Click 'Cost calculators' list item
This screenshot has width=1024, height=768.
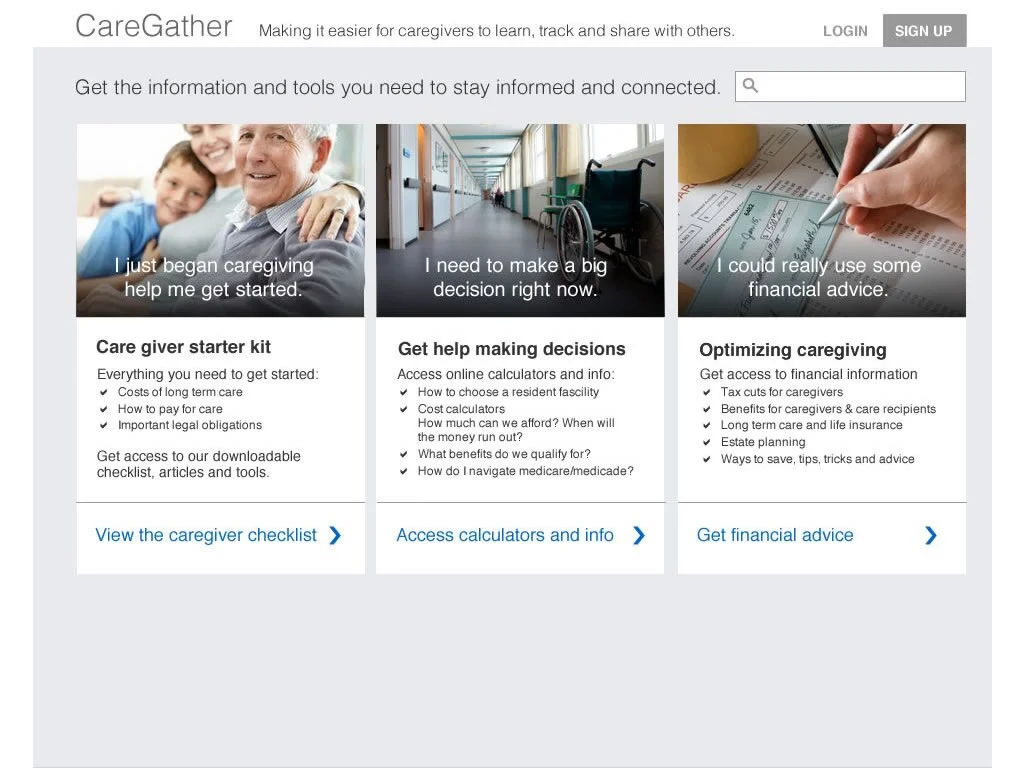461,409
